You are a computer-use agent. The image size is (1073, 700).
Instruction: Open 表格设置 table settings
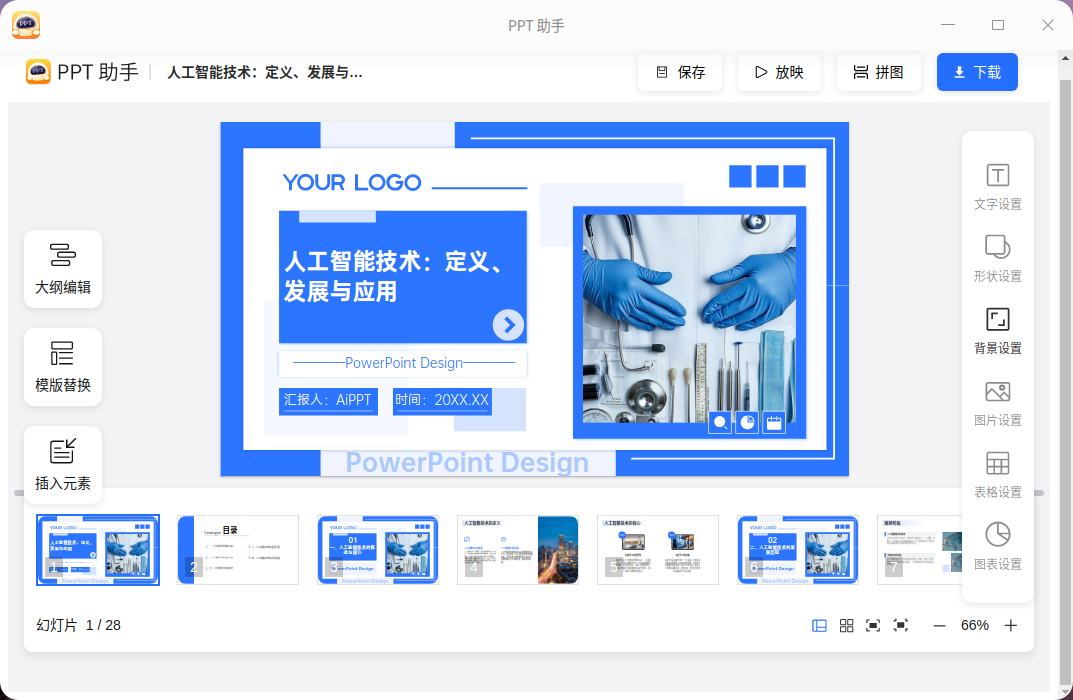[998, 475]
